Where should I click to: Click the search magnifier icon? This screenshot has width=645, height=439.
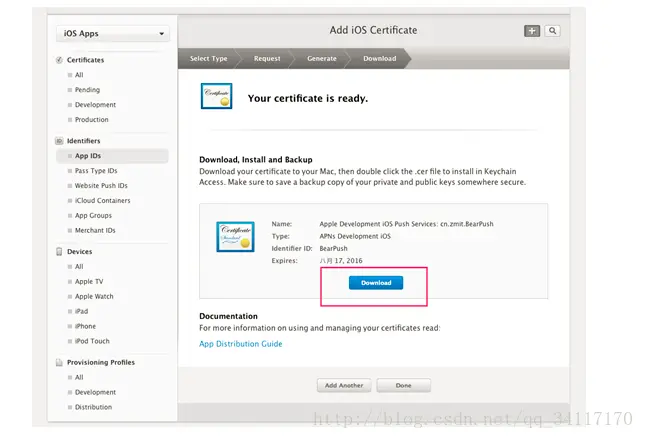tap(552, 31)
